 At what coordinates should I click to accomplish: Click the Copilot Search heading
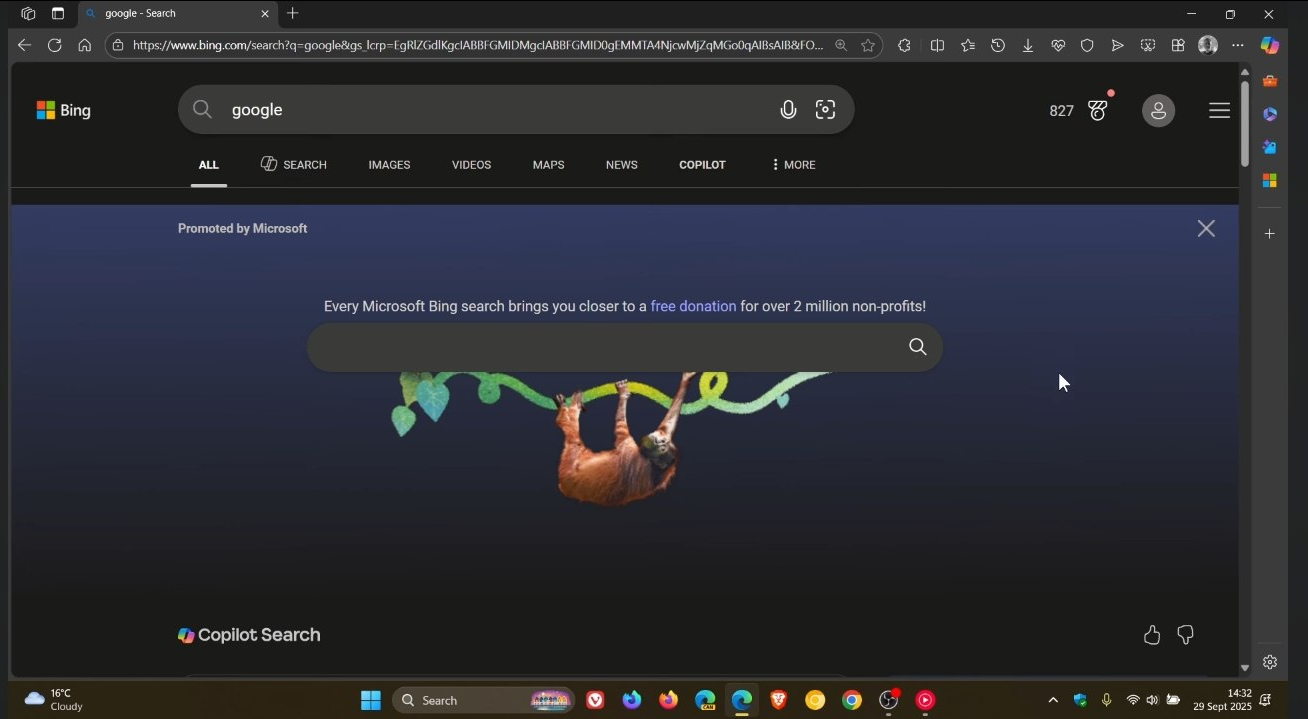coord(249,635)
